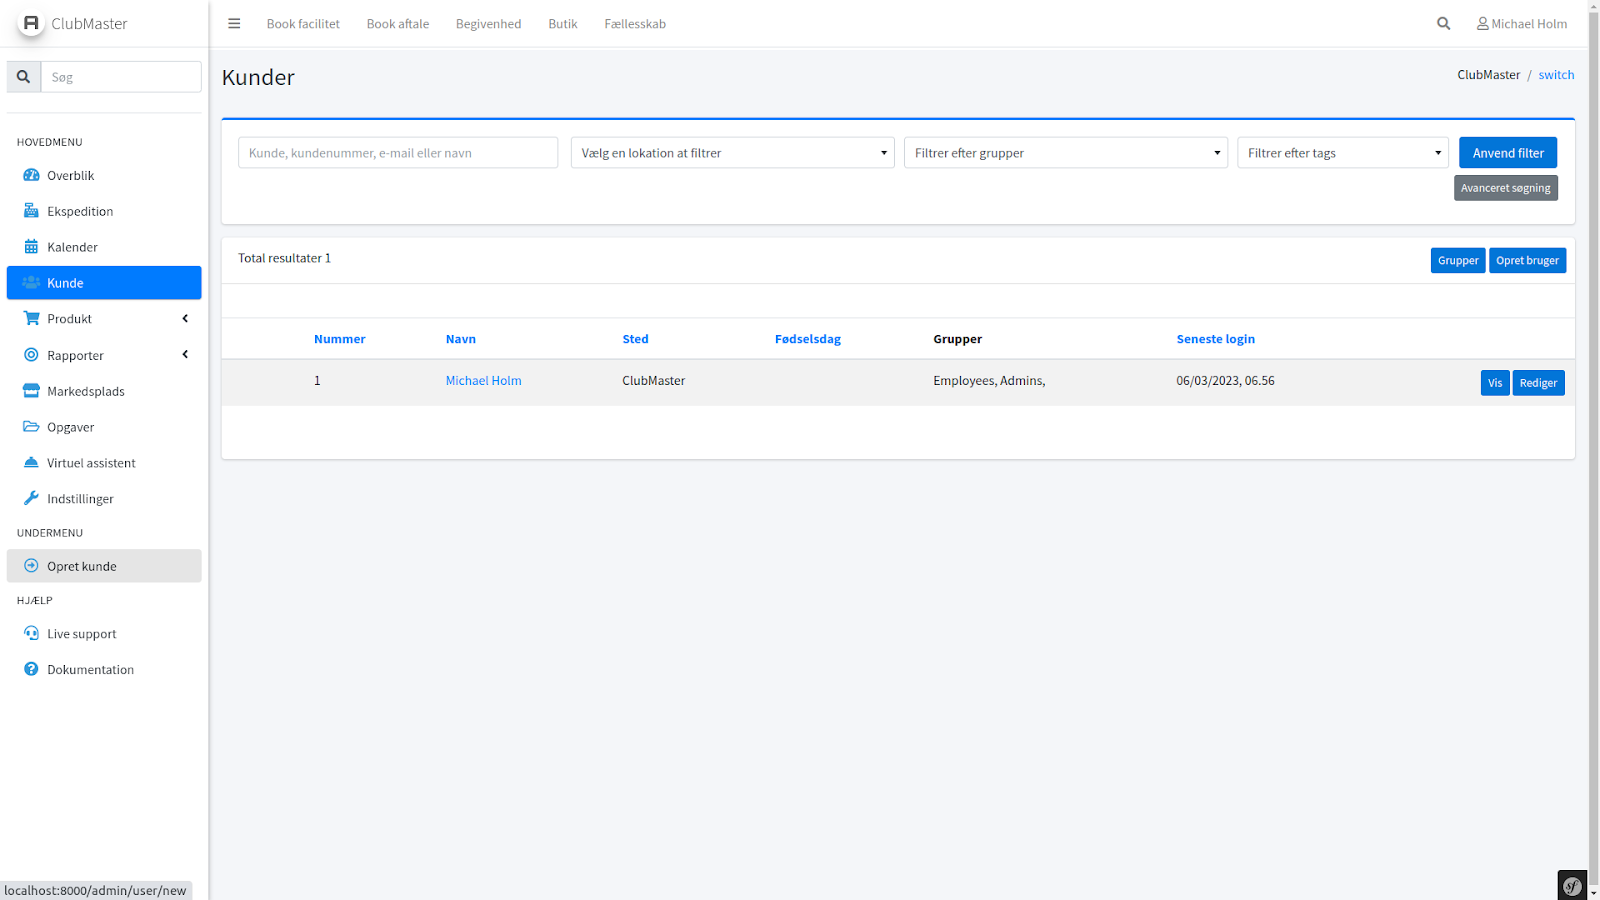Click the top-right search magnifier icon
This screenshot has height=900, width=1600.
(1443, 24)
